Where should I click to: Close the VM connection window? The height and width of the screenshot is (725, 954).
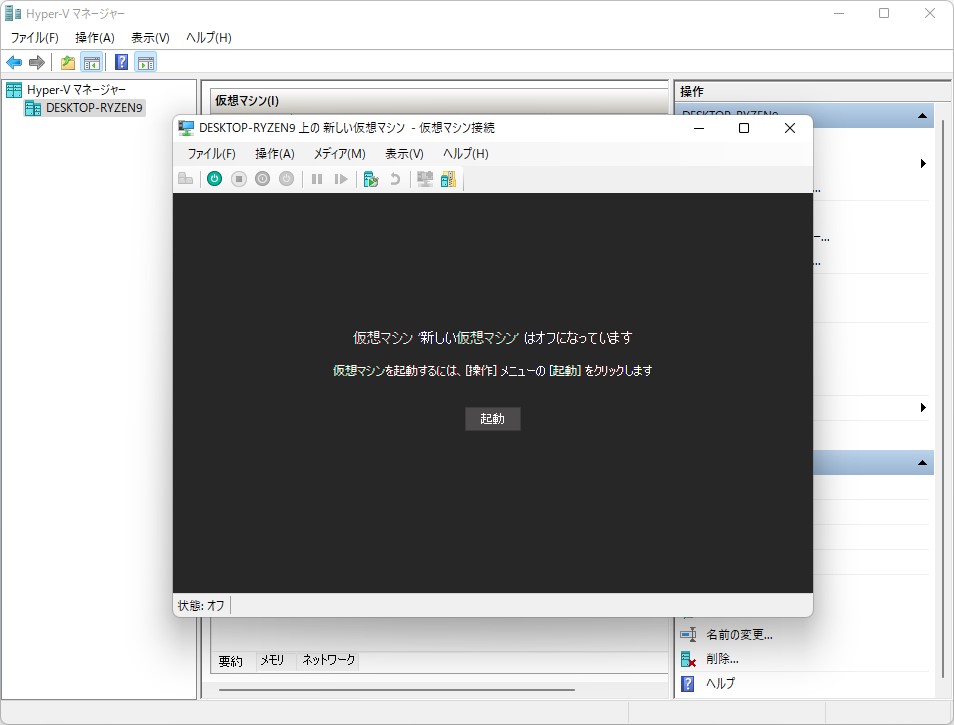(790, 128)
